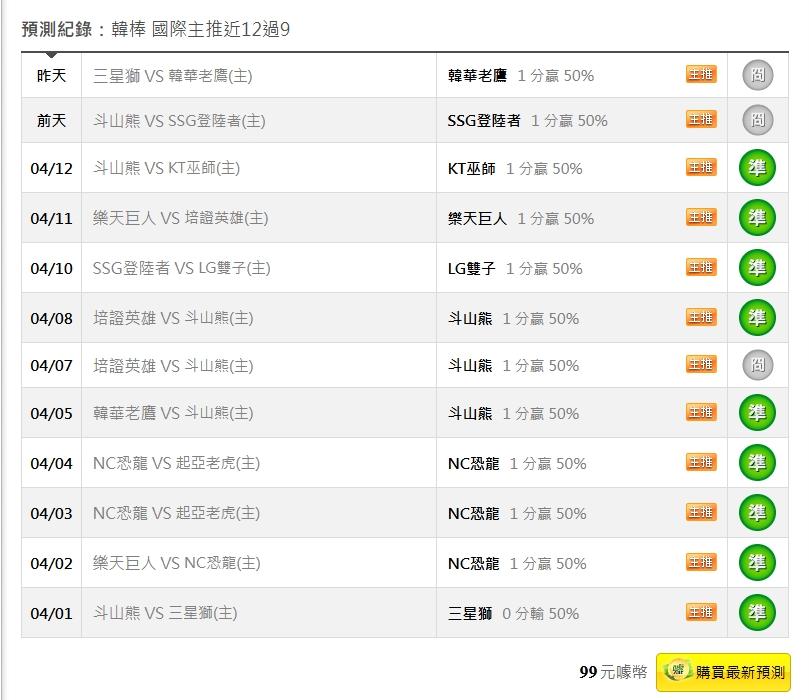Click the 主推 badge in the 04/03 row
Screen dimensions: 809x700
(x=701, y=512)
